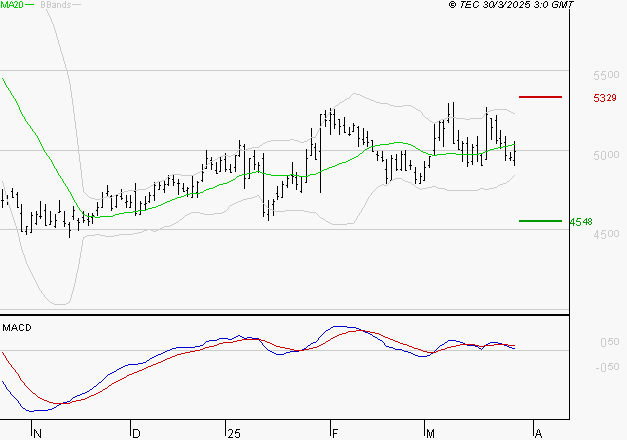The height and width of the screenshot is (440, 627).
Task: Click the BBands legend label
Action: click(56, 5)
